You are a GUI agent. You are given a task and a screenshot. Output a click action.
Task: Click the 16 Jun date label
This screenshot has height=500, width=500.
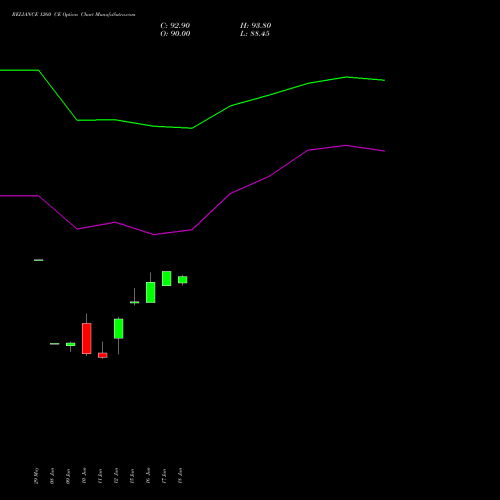coord(148,476)
